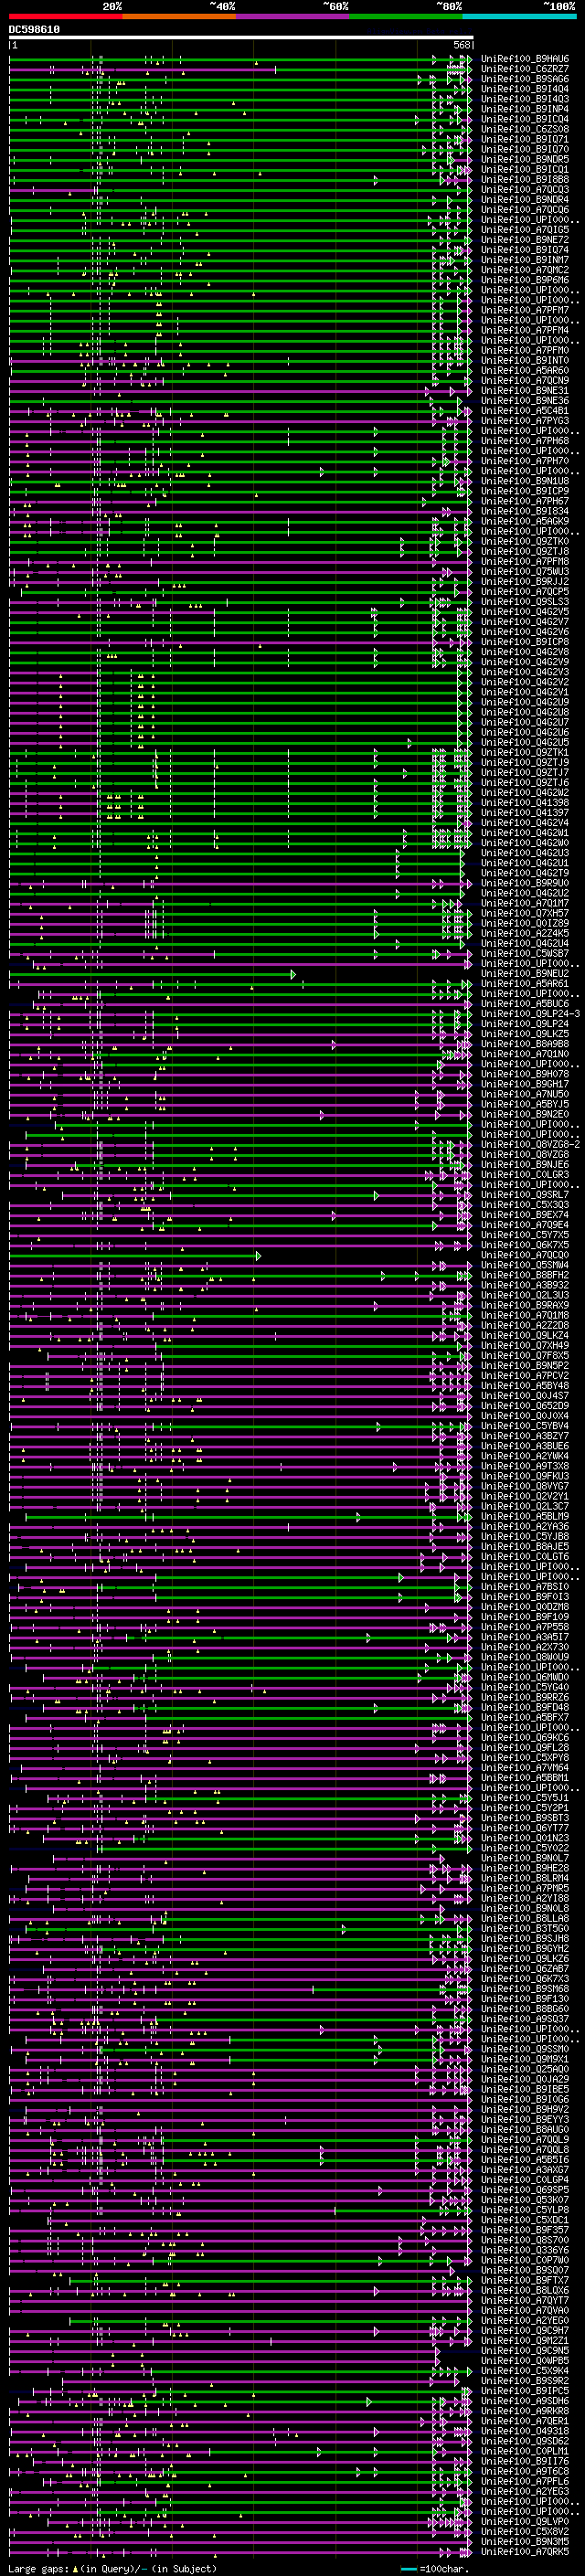The width and height of the screenshot is (585, 2576).
Task: Click the cyan ~100% identity legend segment
Action: click(519, 17)
